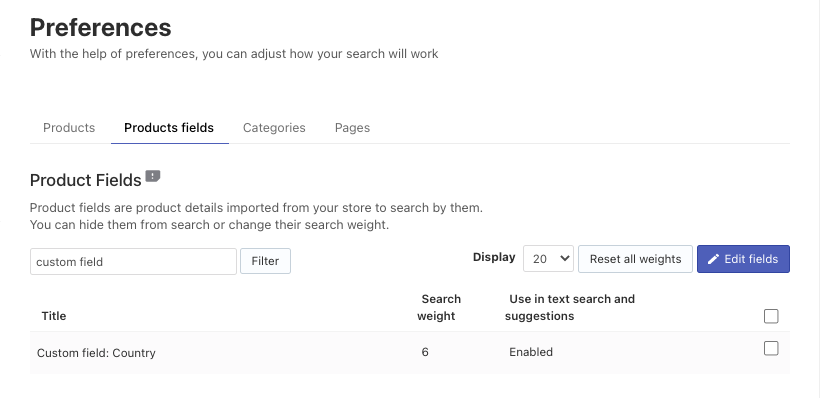Image resolution: width=820 pixels, height=398 pixels.
Task: Click Reset all weights
Action: pyautogui.click(x=635, y=259)
